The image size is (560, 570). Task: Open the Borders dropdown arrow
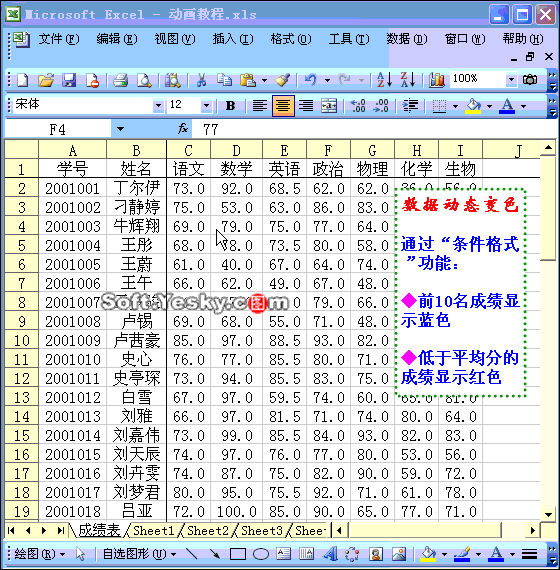pyautogui.click(x=455, y=106)
